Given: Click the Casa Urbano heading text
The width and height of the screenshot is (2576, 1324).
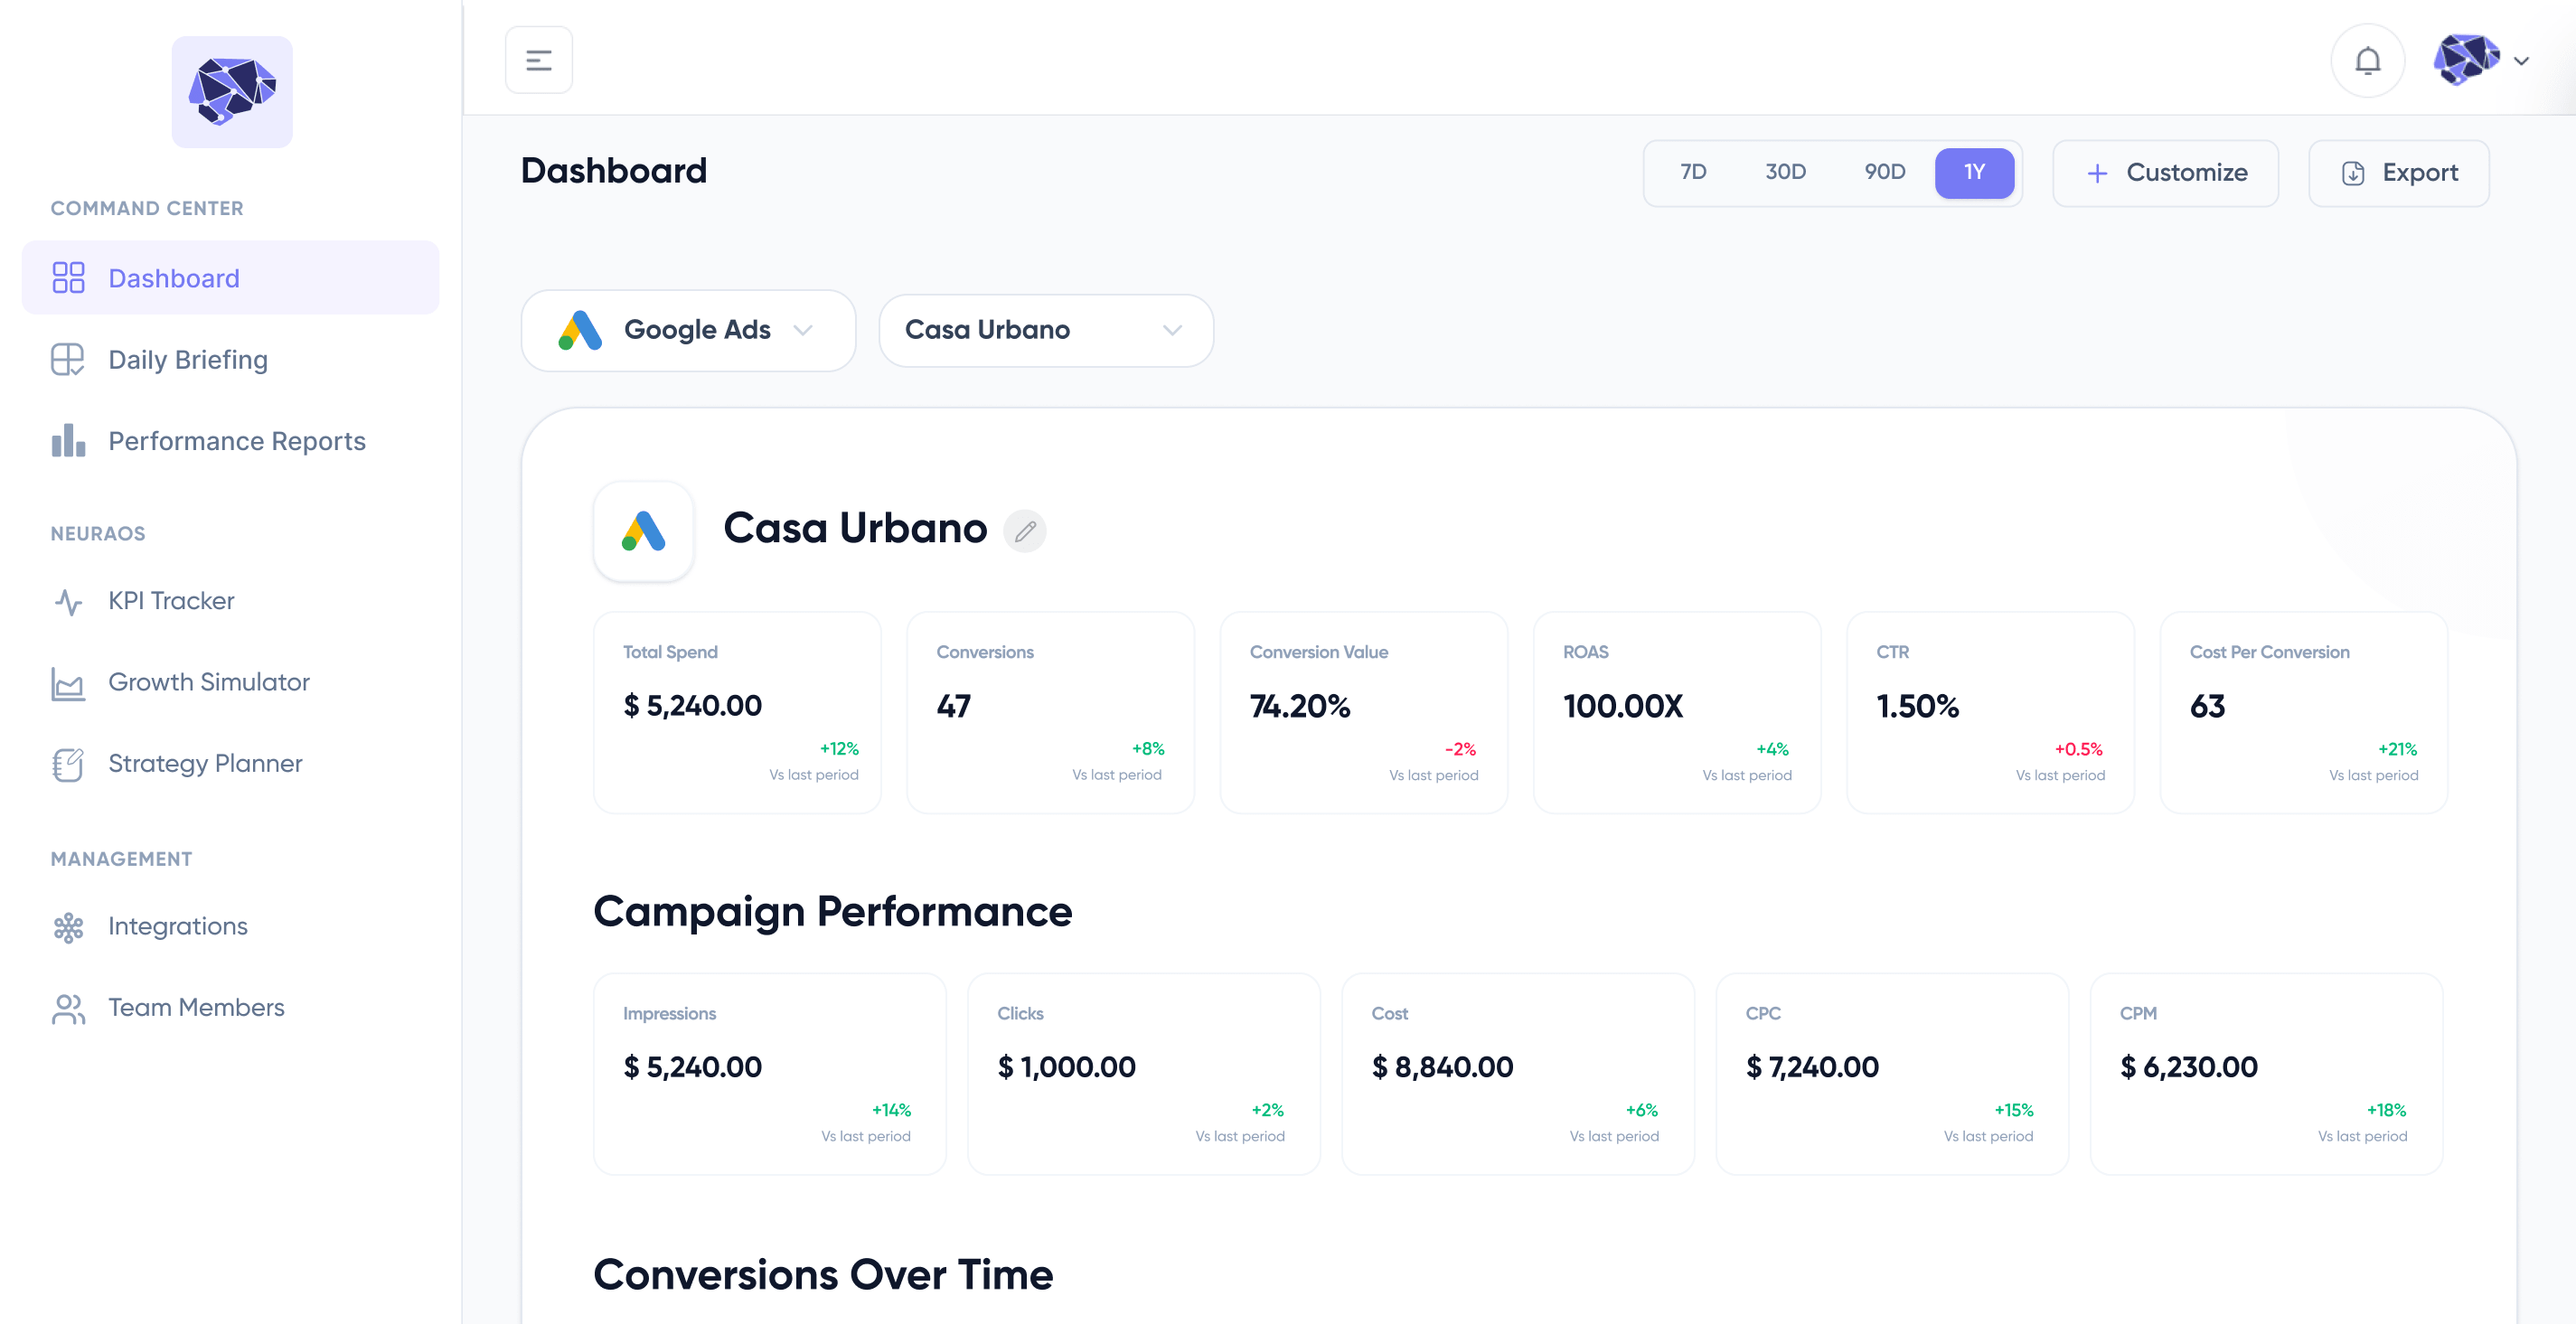Looking at the screenshot, I should pyautogui.click(x=855, y=528).
